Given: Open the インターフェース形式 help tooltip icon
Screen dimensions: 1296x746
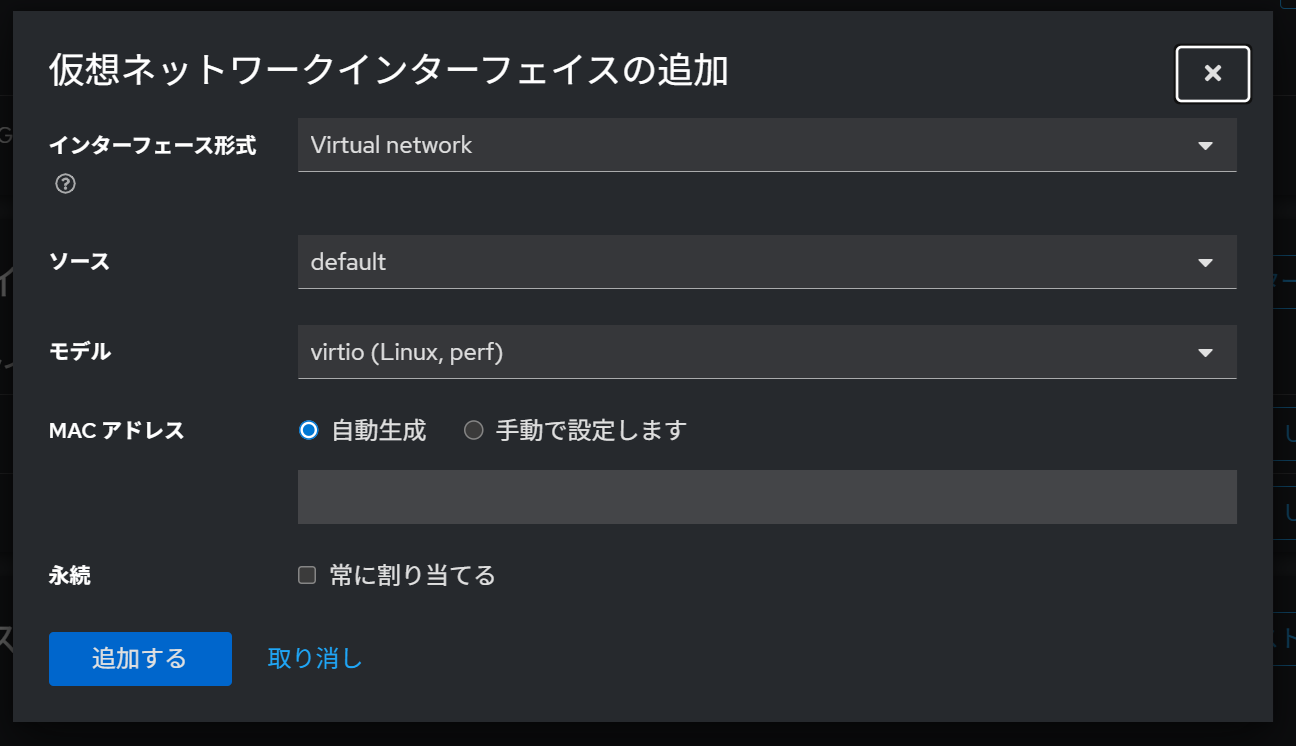Looking at the screenshot, I should (x=64, y=184).
